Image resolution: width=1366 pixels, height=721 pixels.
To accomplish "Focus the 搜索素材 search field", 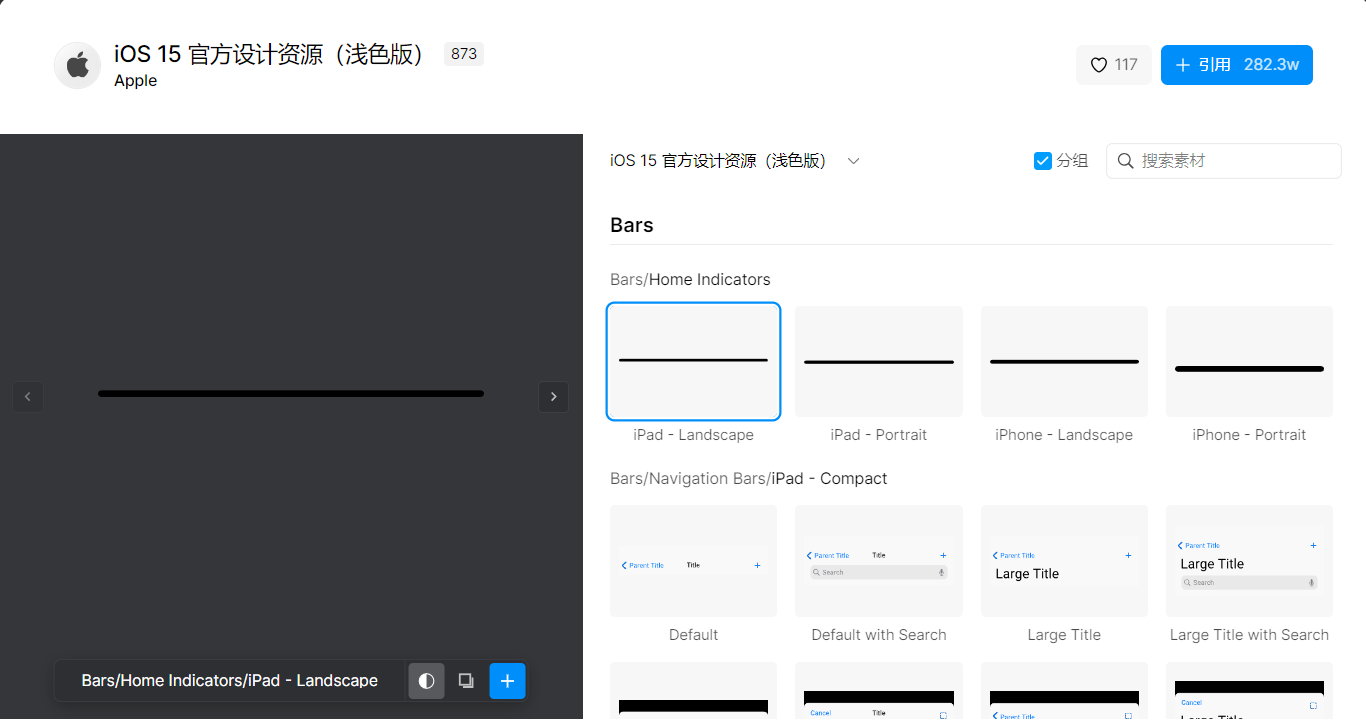I will (x=1223, y=161).
